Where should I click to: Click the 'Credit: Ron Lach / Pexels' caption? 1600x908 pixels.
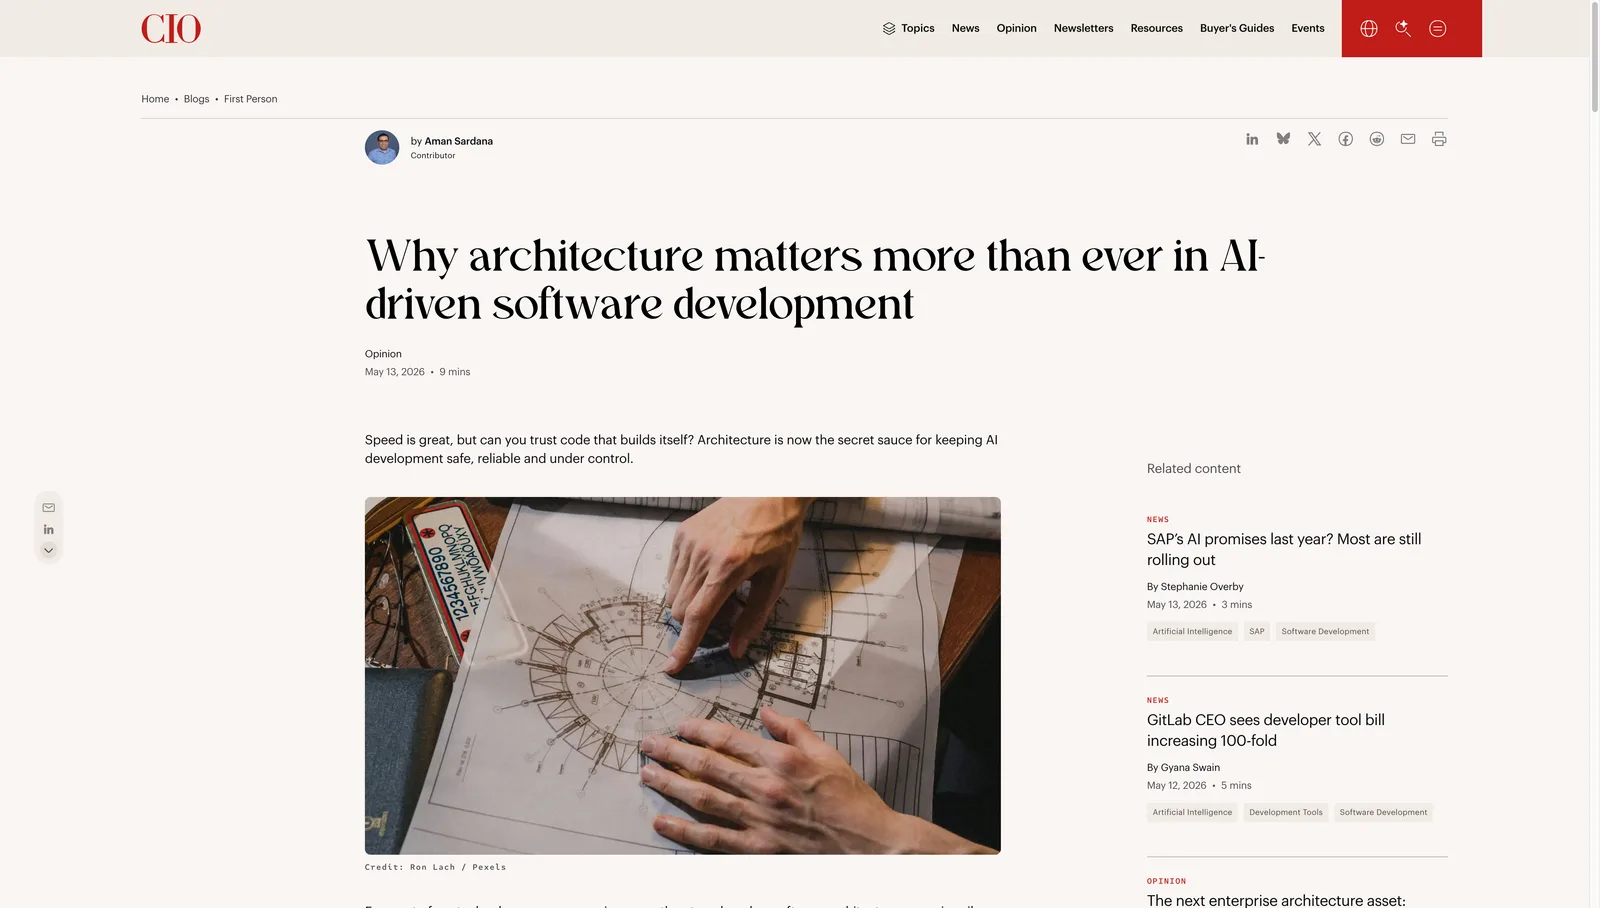click(x=435, y=867)
